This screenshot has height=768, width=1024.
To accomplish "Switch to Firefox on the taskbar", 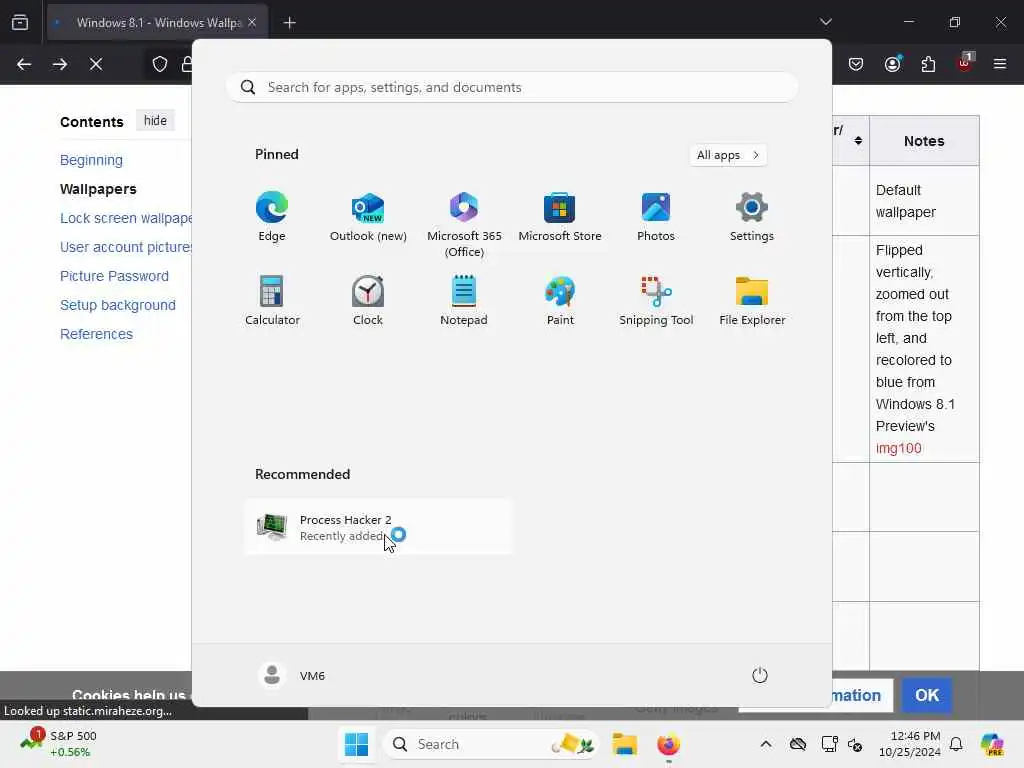I will click(x=668, y=744).
